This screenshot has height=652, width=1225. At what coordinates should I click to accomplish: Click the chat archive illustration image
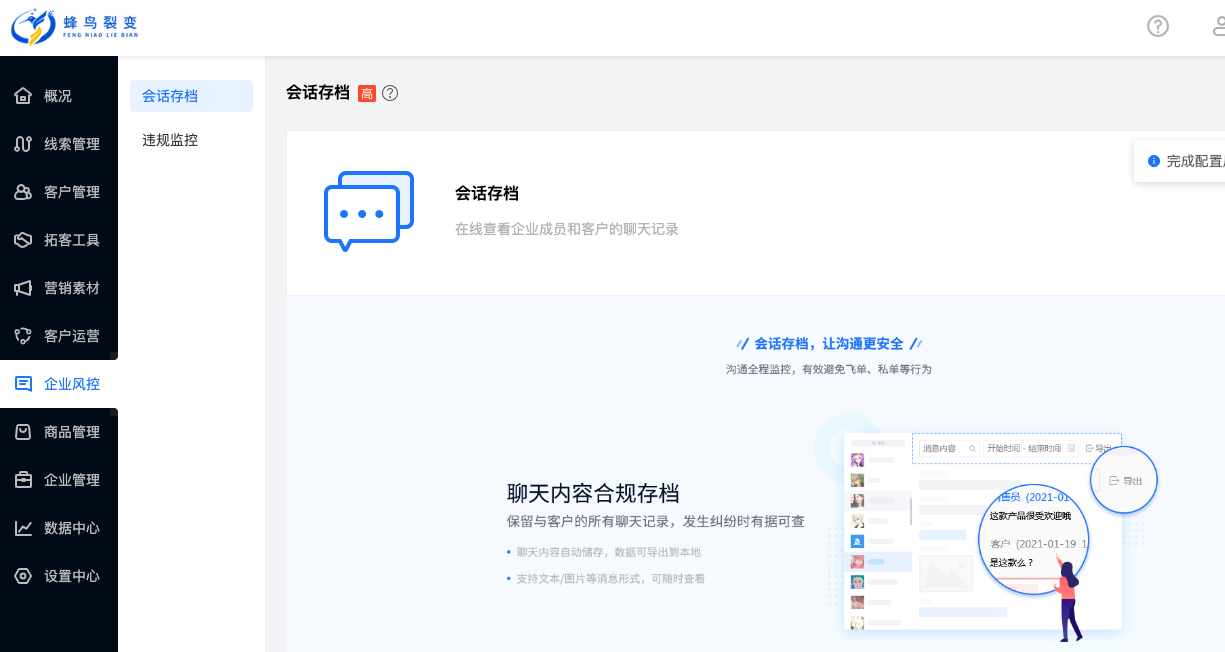985,530
